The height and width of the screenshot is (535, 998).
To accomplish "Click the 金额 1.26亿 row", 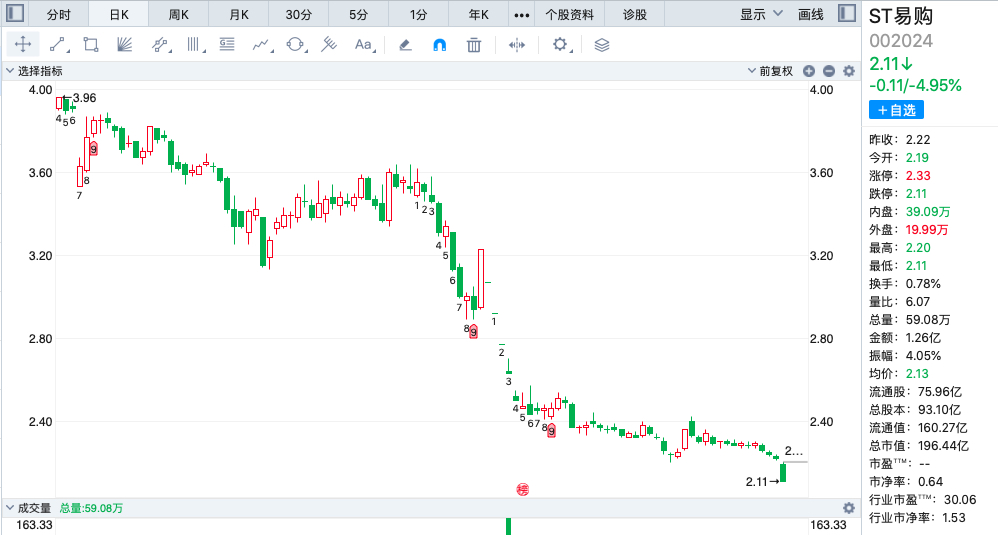I will 906,338.
